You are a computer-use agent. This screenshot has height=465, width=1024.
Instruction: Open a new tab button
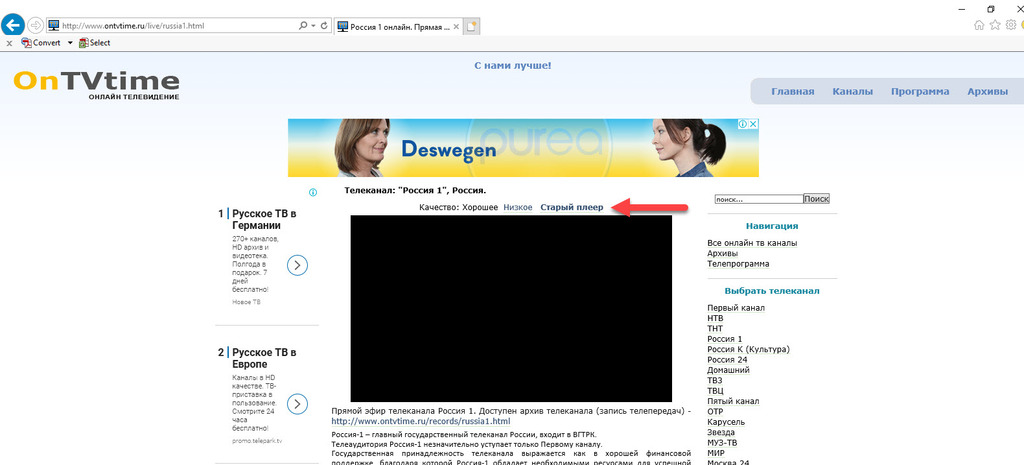[x=472, y=25]
